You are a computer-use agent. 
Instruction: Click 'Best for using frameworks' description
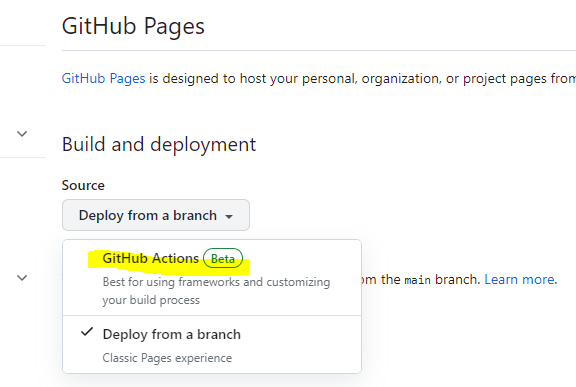(x=216, y=291)
